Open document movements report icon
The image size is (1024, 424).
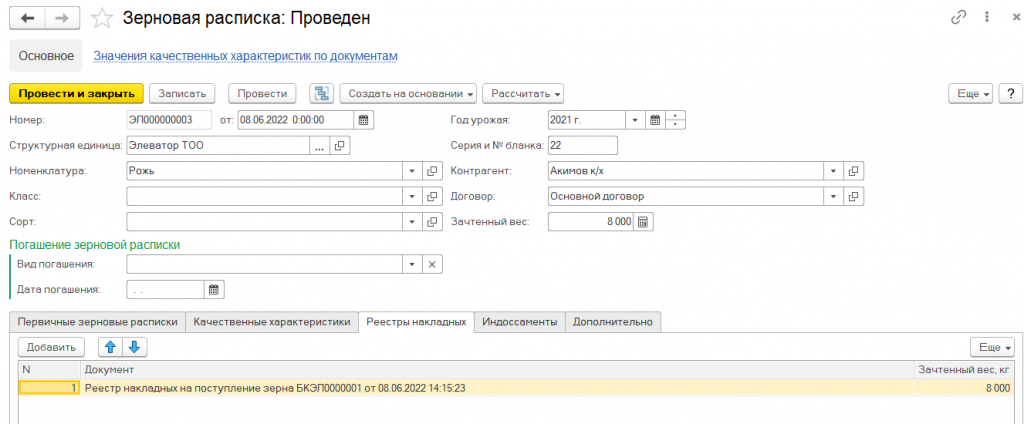coord(321,93)
